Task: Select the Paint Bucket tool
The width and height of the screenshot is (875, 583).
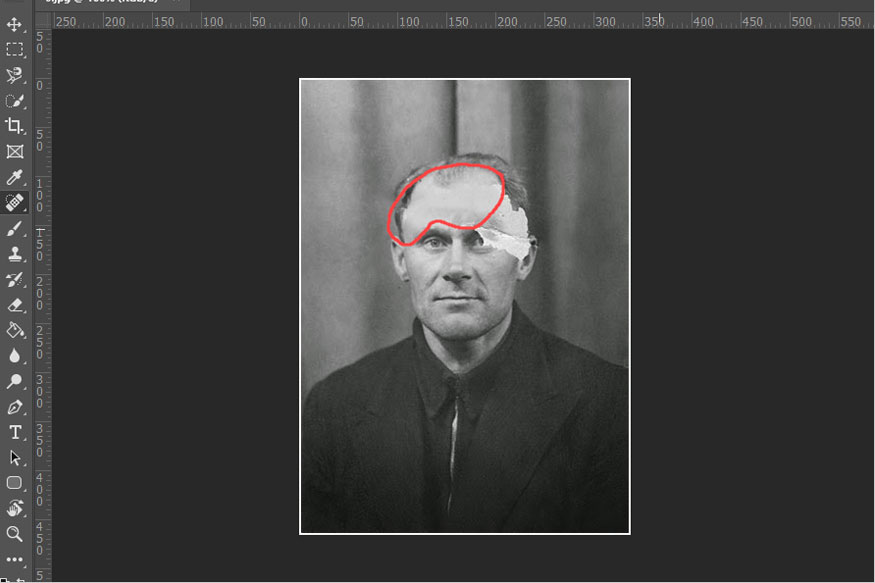Action: [x=15, y=330]
